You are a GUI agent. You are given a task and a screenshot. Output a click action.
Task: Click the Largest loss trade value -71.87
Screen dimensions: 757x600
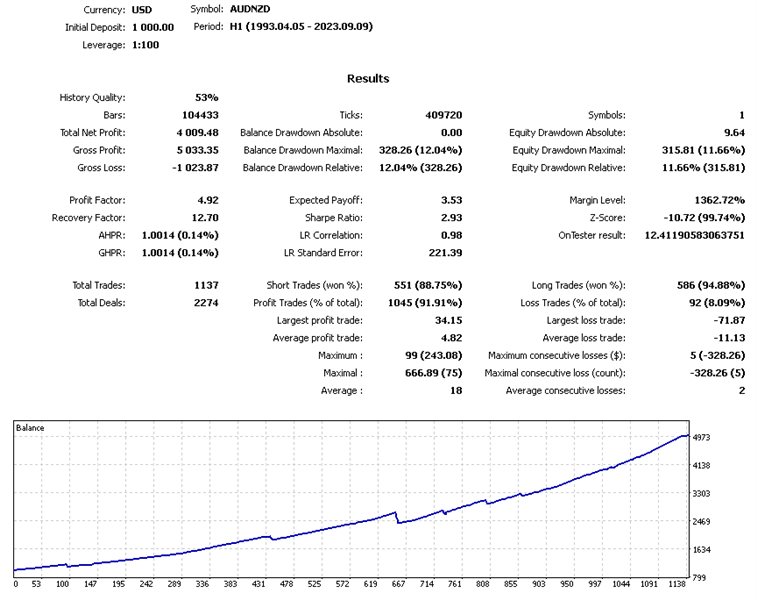pyautogui.click(x=729, y=321)
